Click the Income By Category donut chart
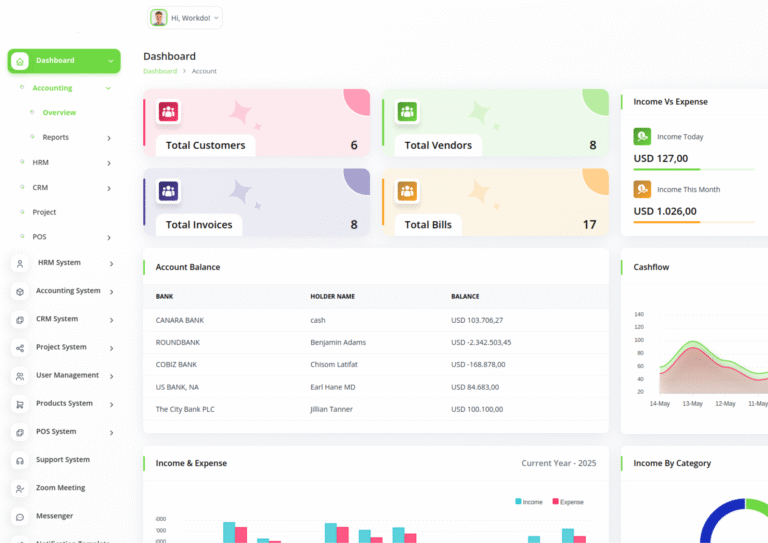768x543 pixels. click(x=734, y=520)
